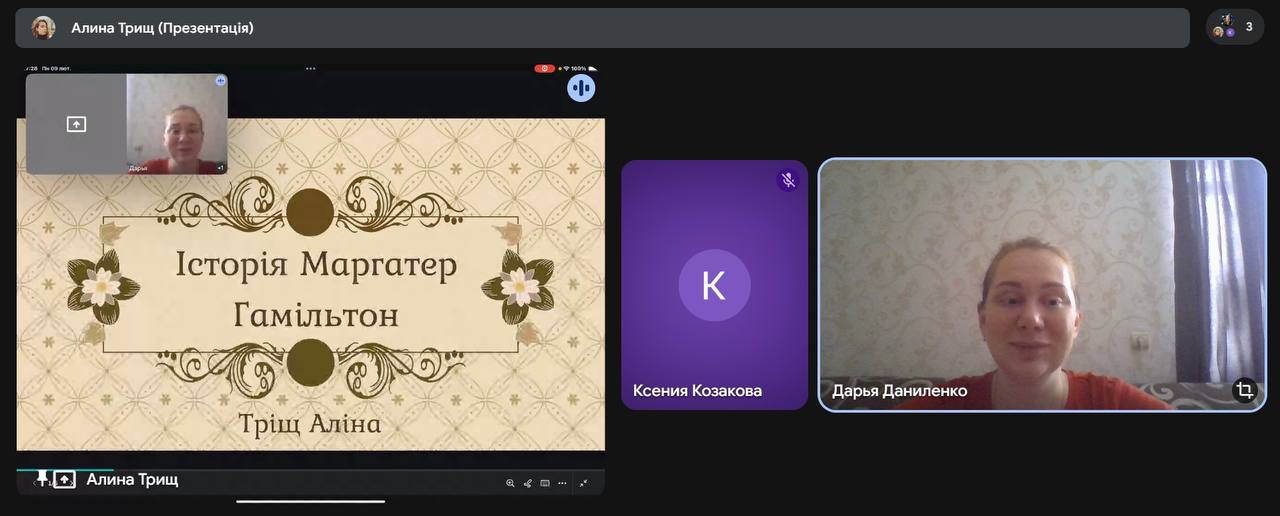Click Алина Трищ's avatar in the top bar

pyautogui.click(x=43, y=28)
